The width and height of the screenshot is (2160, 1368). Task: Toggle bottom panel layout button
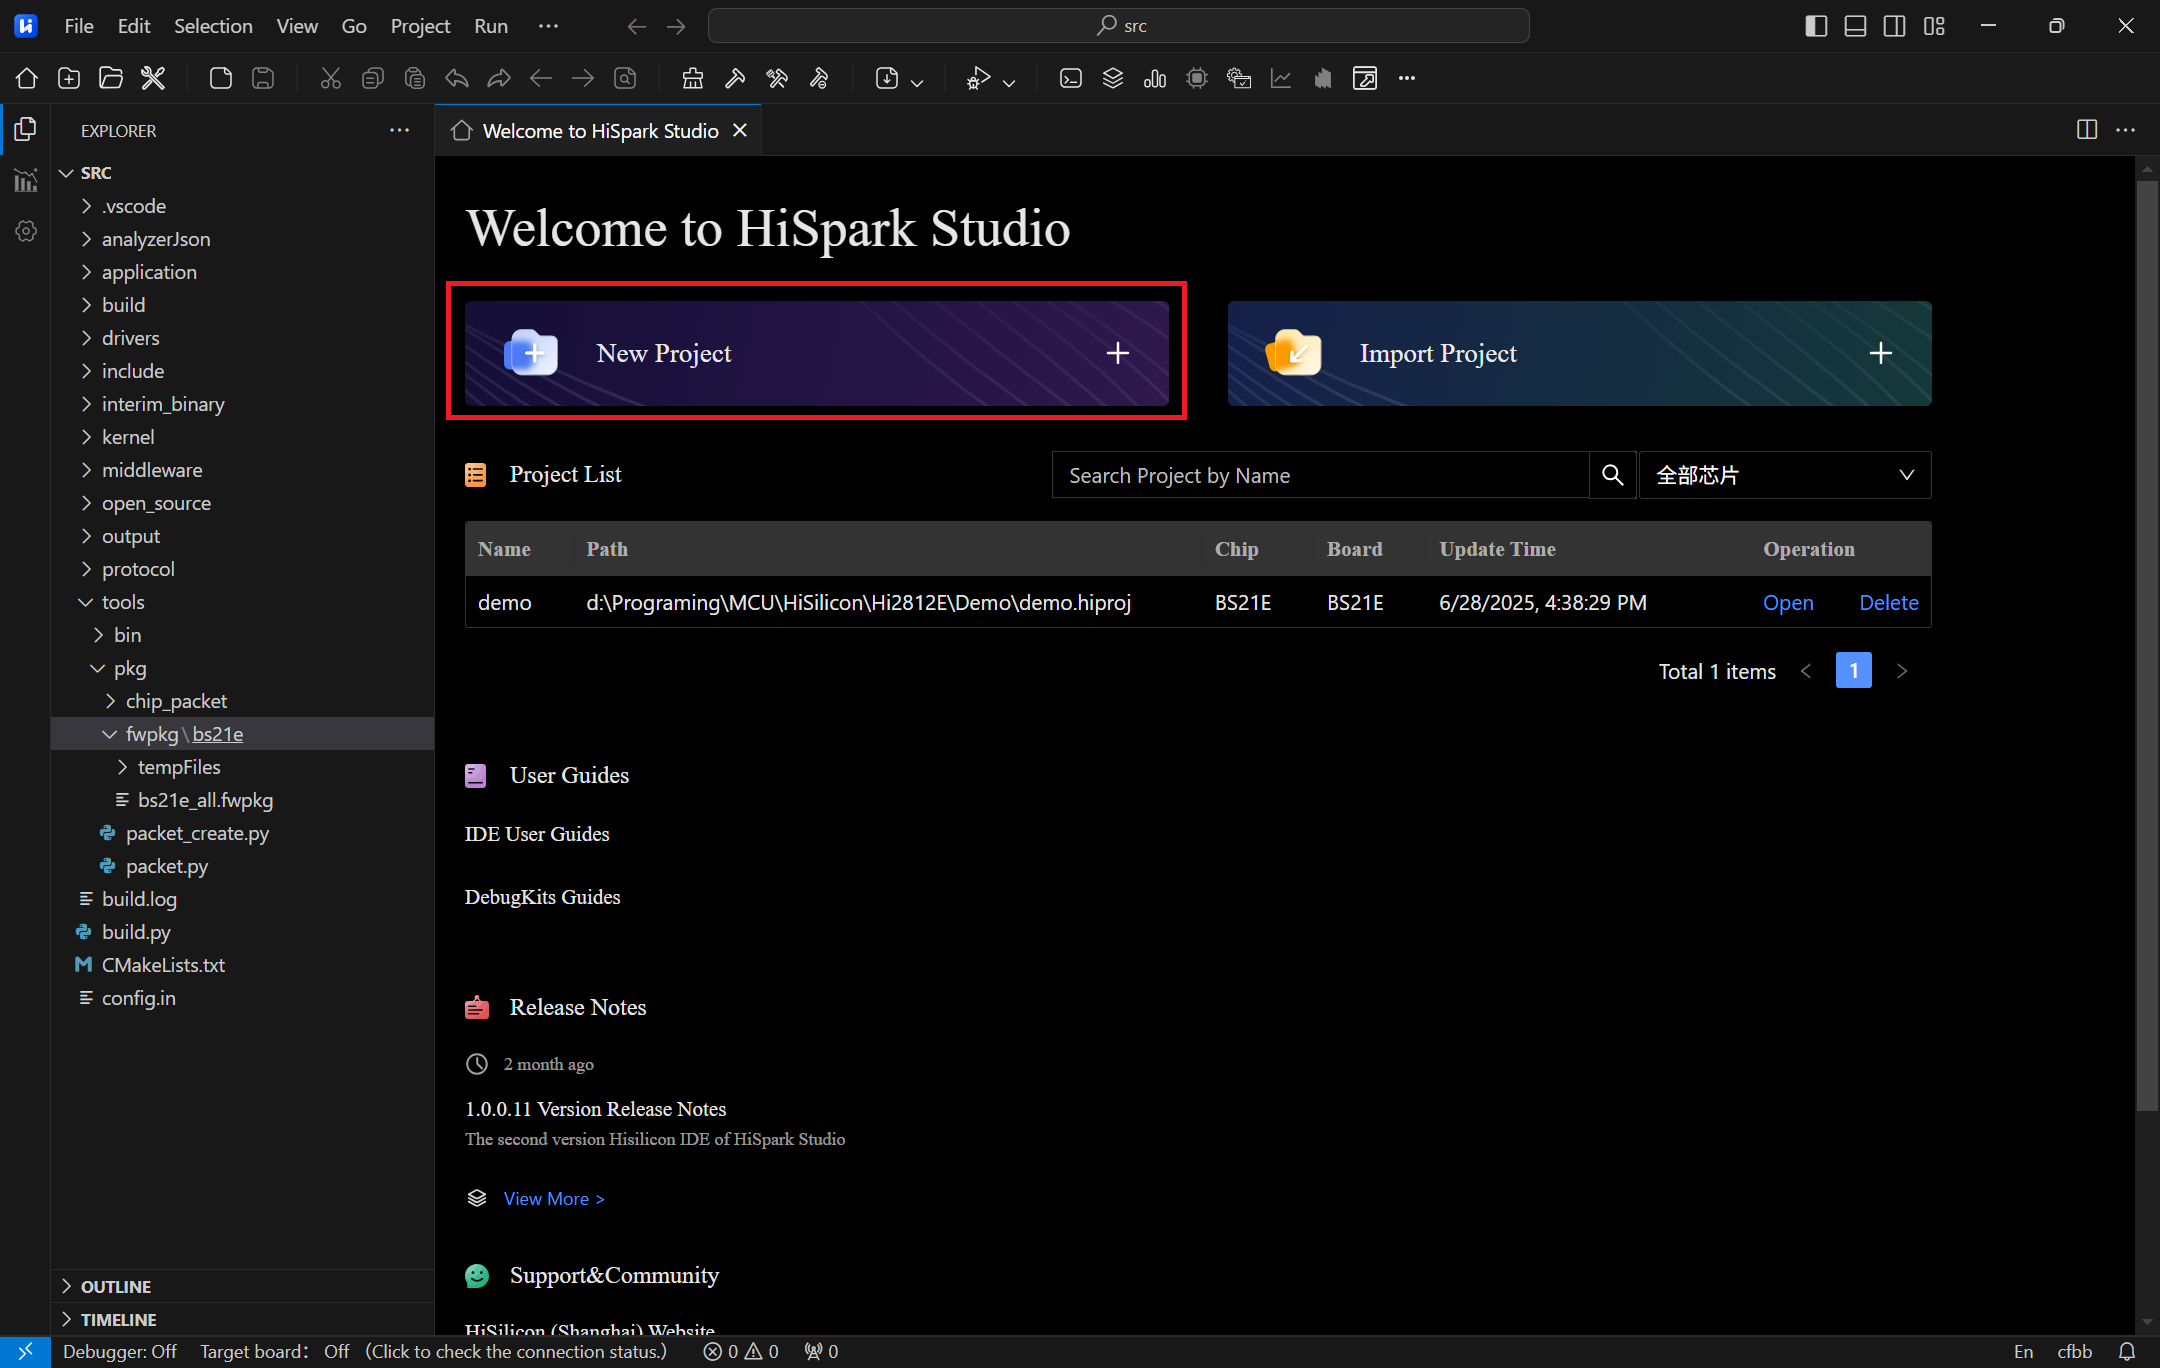click(x=1855, y=26)
